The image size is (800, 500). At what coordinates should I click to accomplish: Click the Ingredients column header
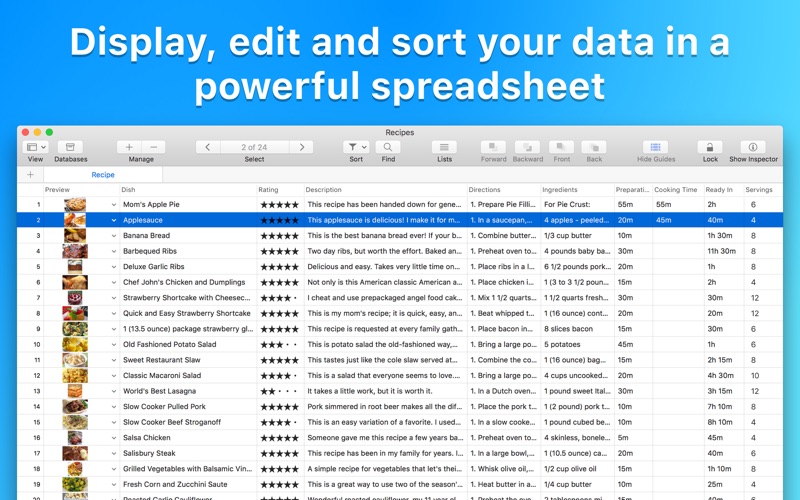[x=577, y=190]
